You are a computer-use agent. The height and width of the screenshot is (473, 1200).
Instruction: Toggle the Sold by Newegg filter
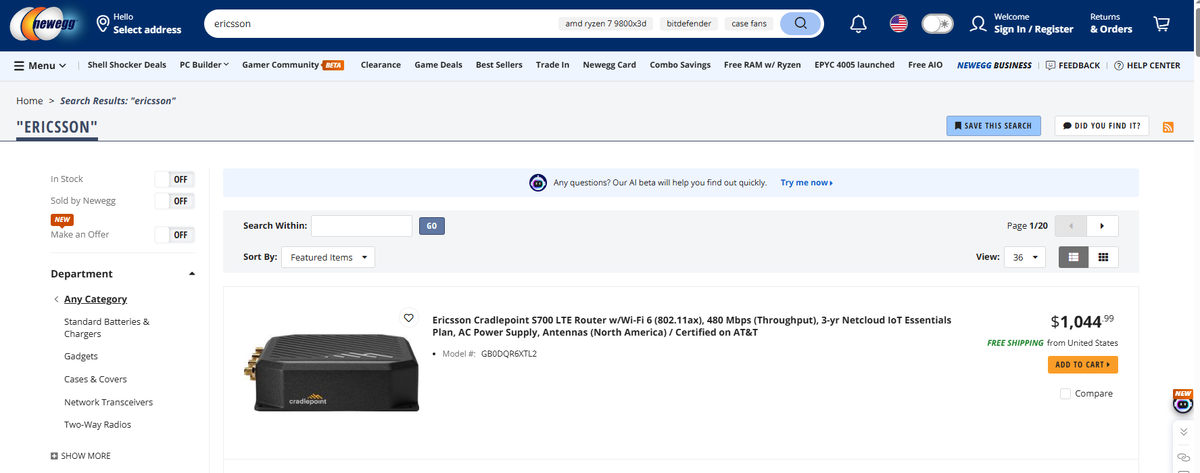pyautogui.click(x=174, y=201)
